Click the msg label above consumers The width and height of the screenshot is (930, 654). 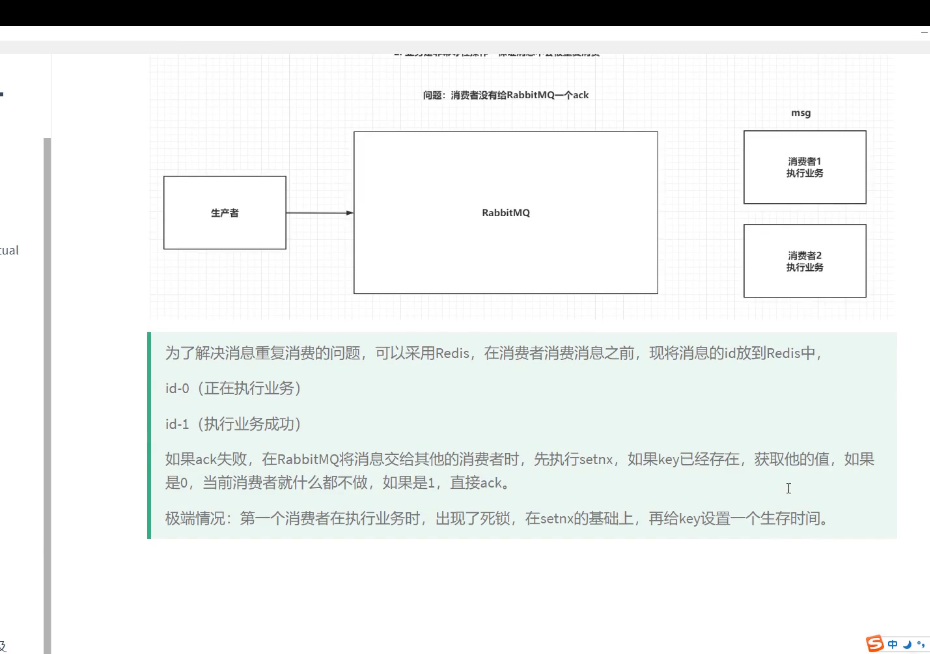(x=801, y=113)
